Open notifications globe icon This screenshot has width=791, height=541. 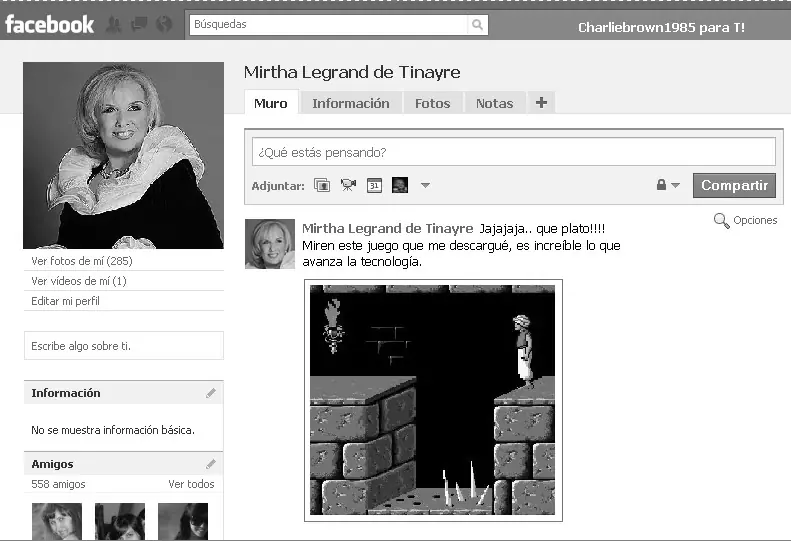click(x=163, y=24)
